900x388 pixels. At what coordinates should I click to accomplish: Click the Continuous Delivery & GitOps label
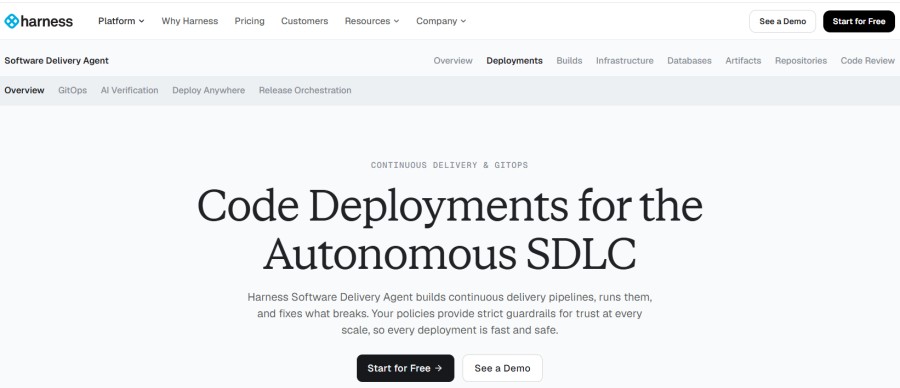(449, 165)
